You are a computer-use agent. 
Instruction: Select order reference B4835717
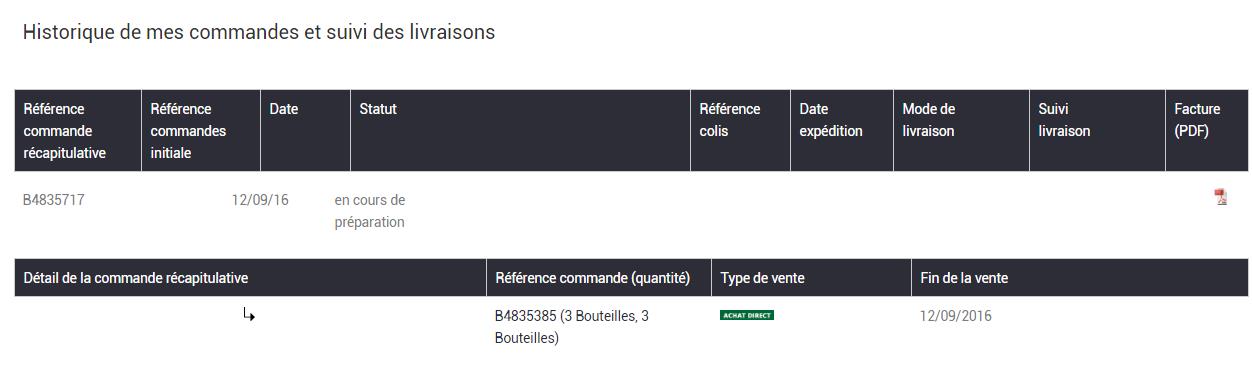click(x=54, y=200)
